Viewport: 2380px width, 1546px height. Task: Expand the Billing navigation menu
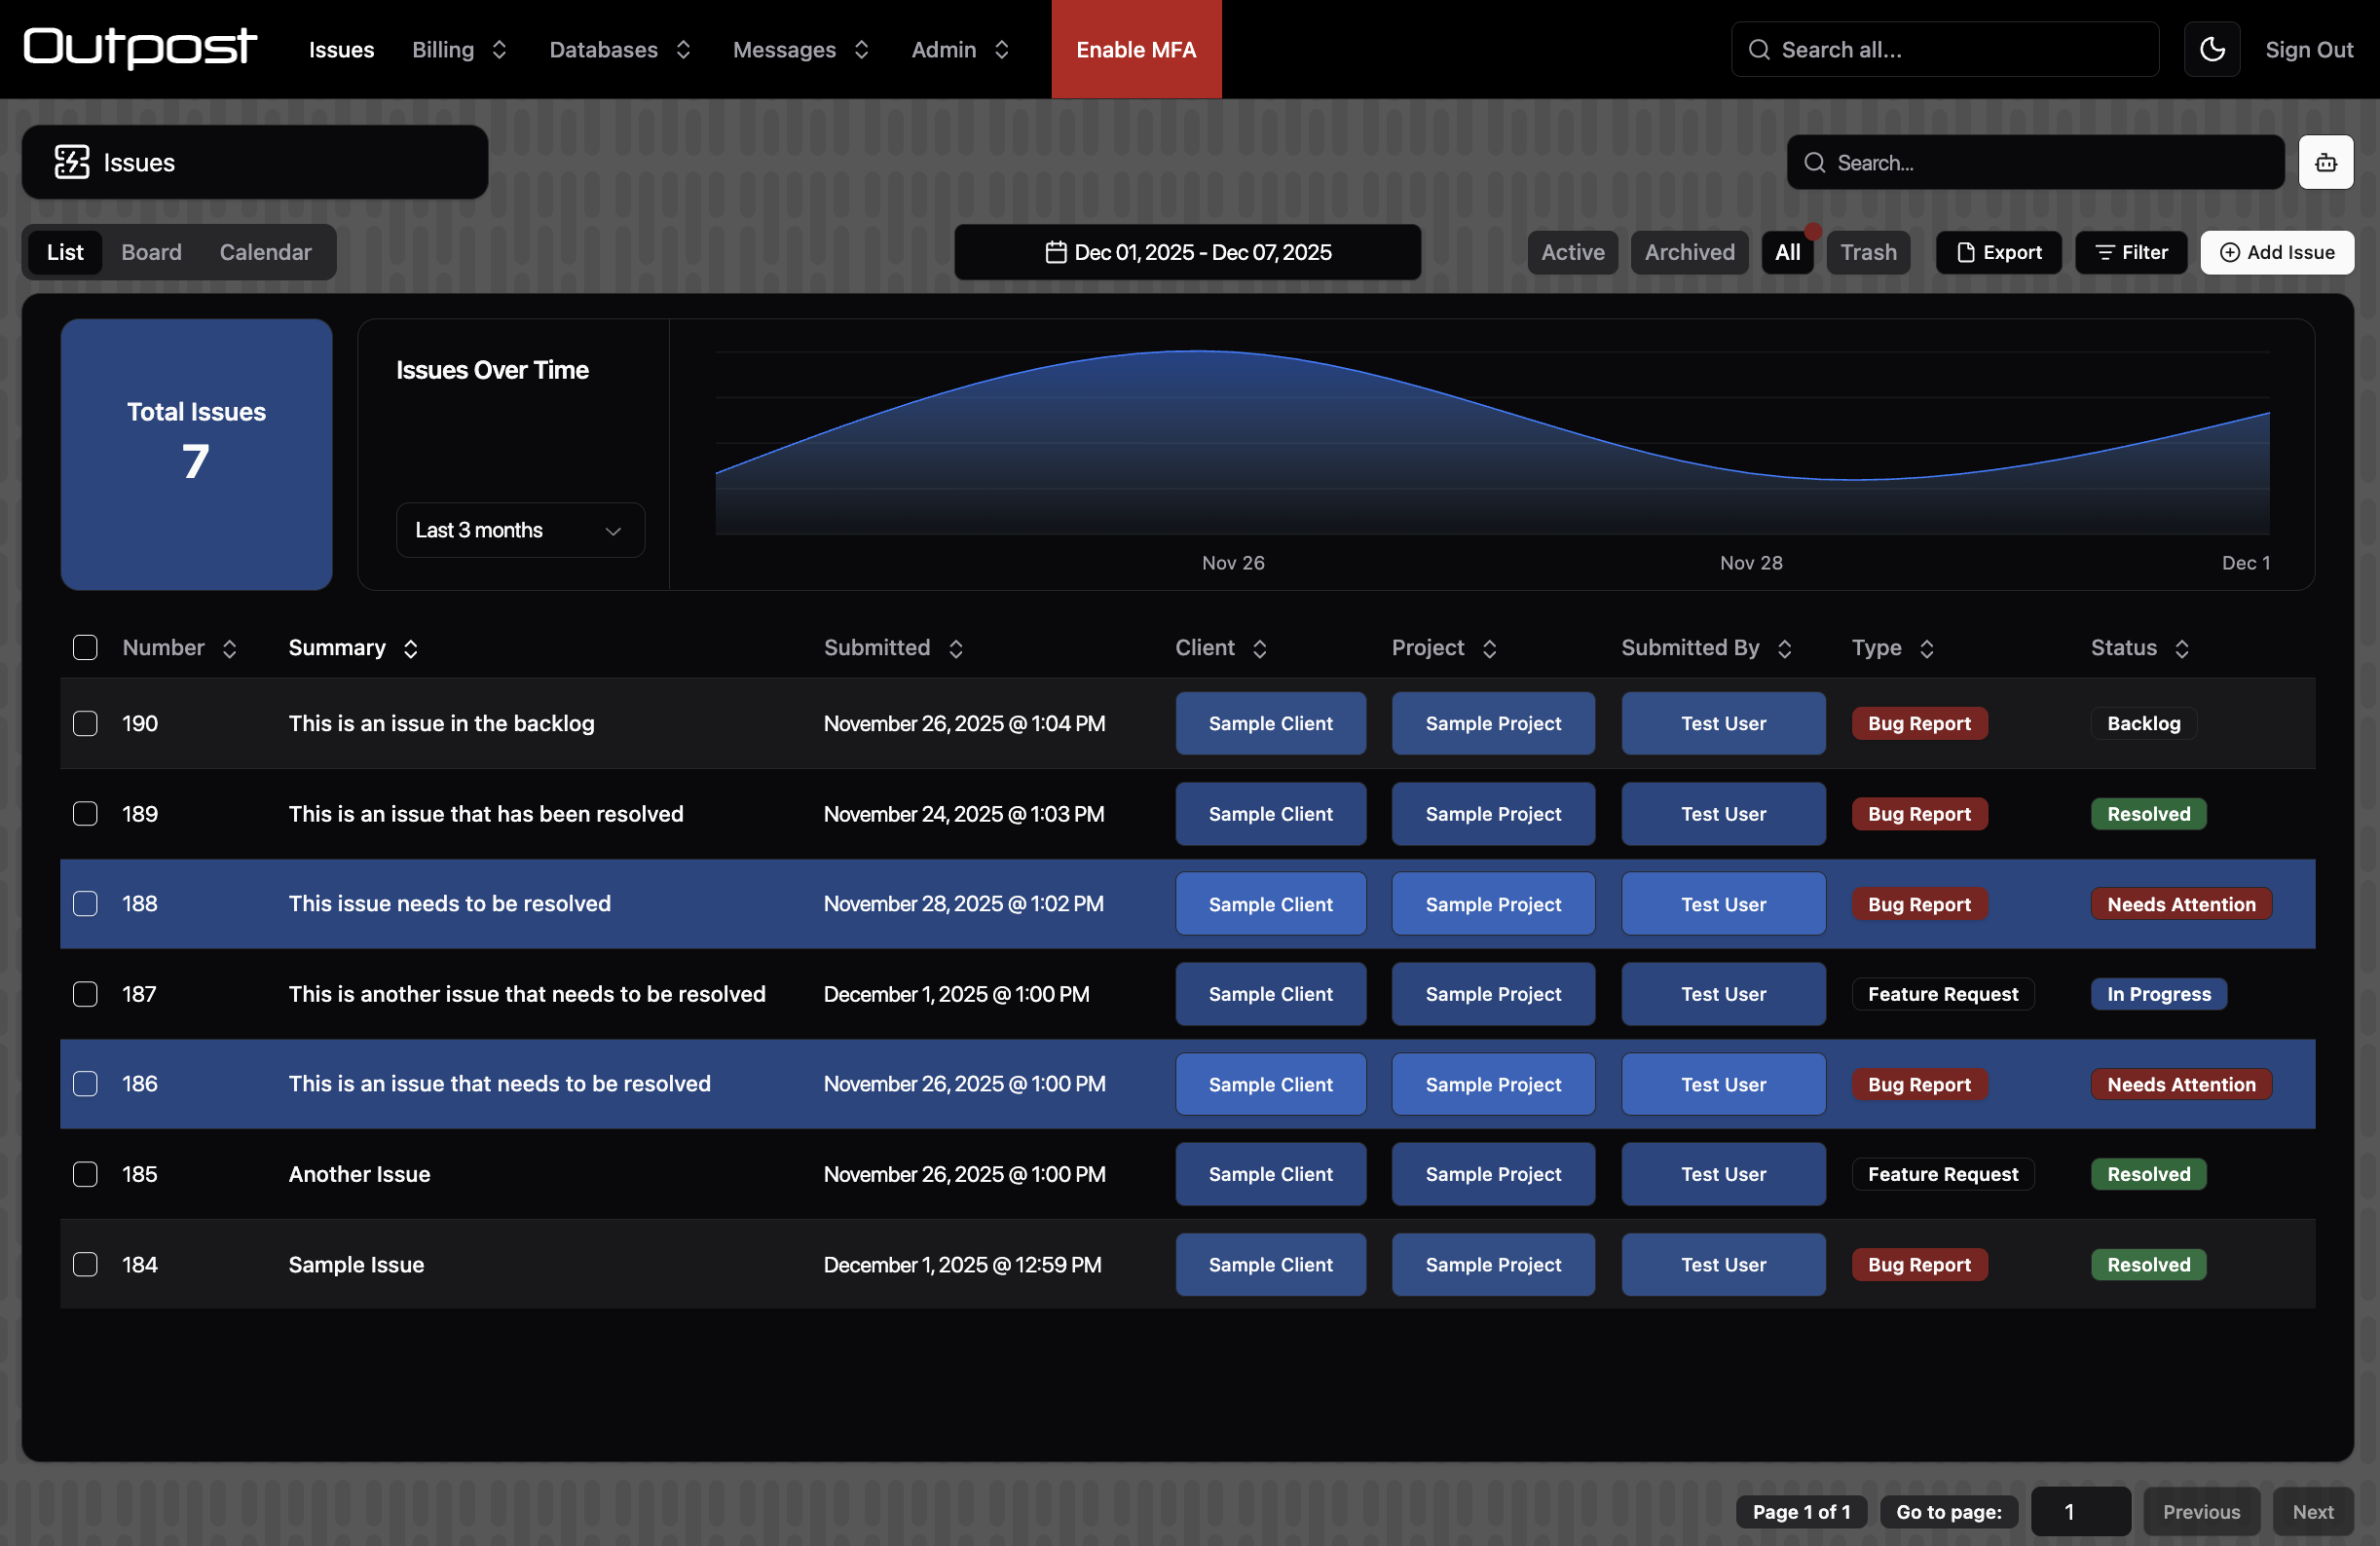[459, 49]
